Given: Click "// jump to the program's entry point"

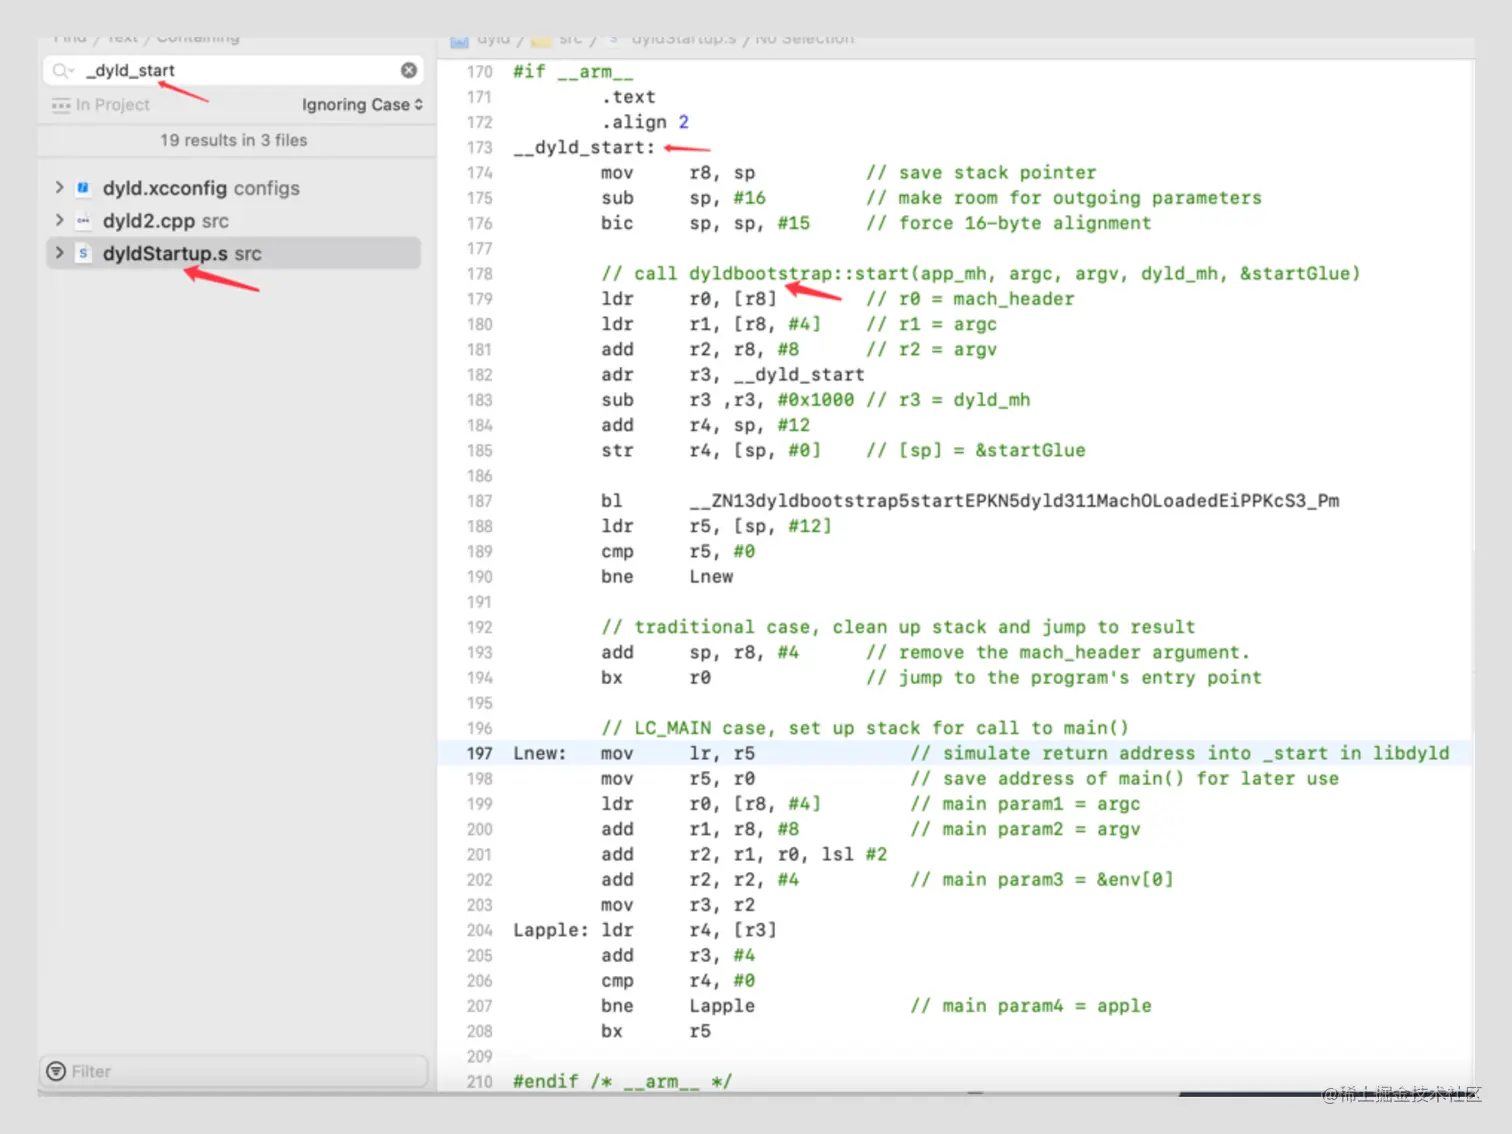Looking at the screenshot, I should tap(1064, 678).
